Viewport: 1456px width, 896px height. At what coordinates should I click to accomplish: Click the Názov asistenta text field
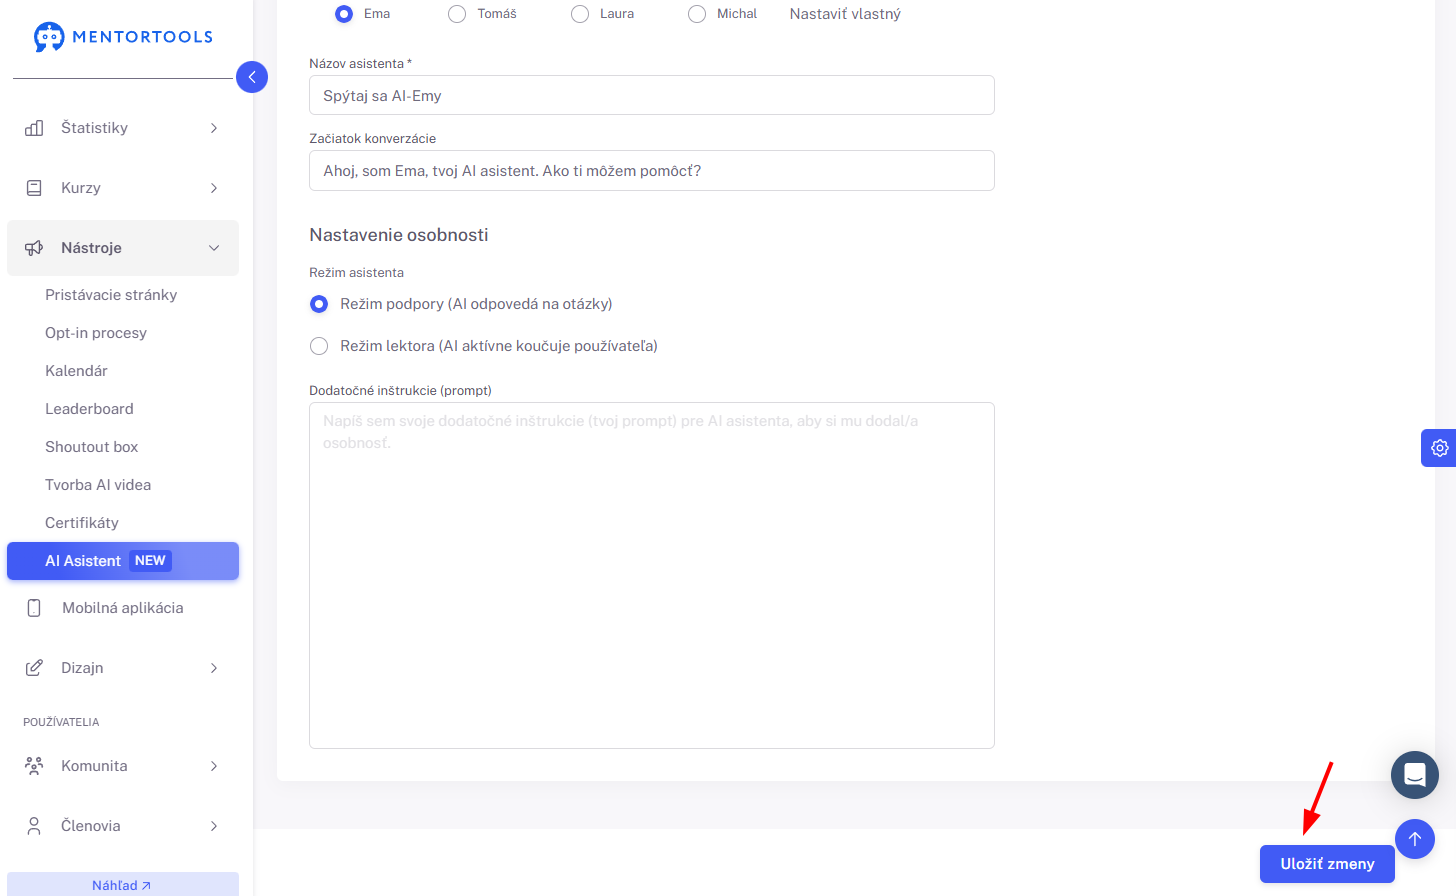click(x=652, y=95)
